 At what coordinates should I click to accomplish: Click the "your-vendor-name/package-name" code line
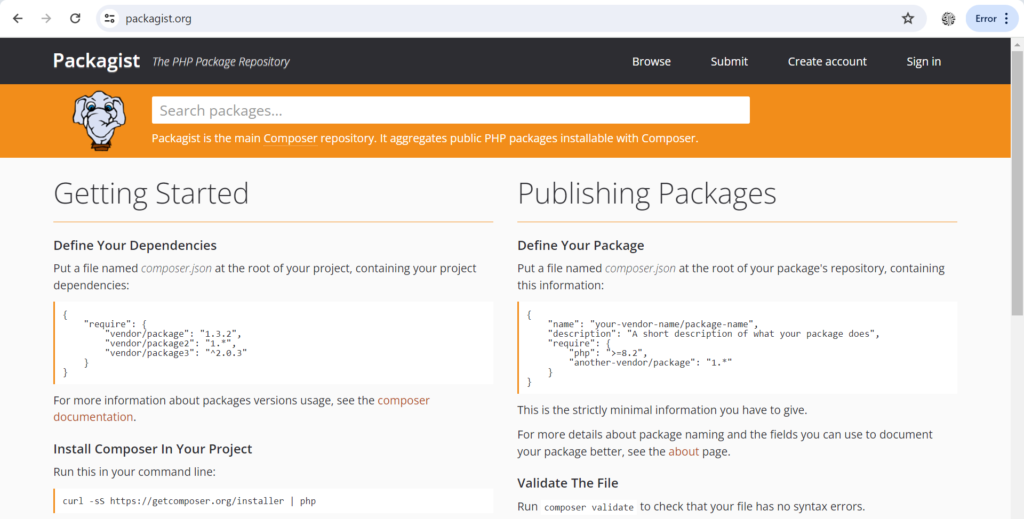[x=652, y=324]
